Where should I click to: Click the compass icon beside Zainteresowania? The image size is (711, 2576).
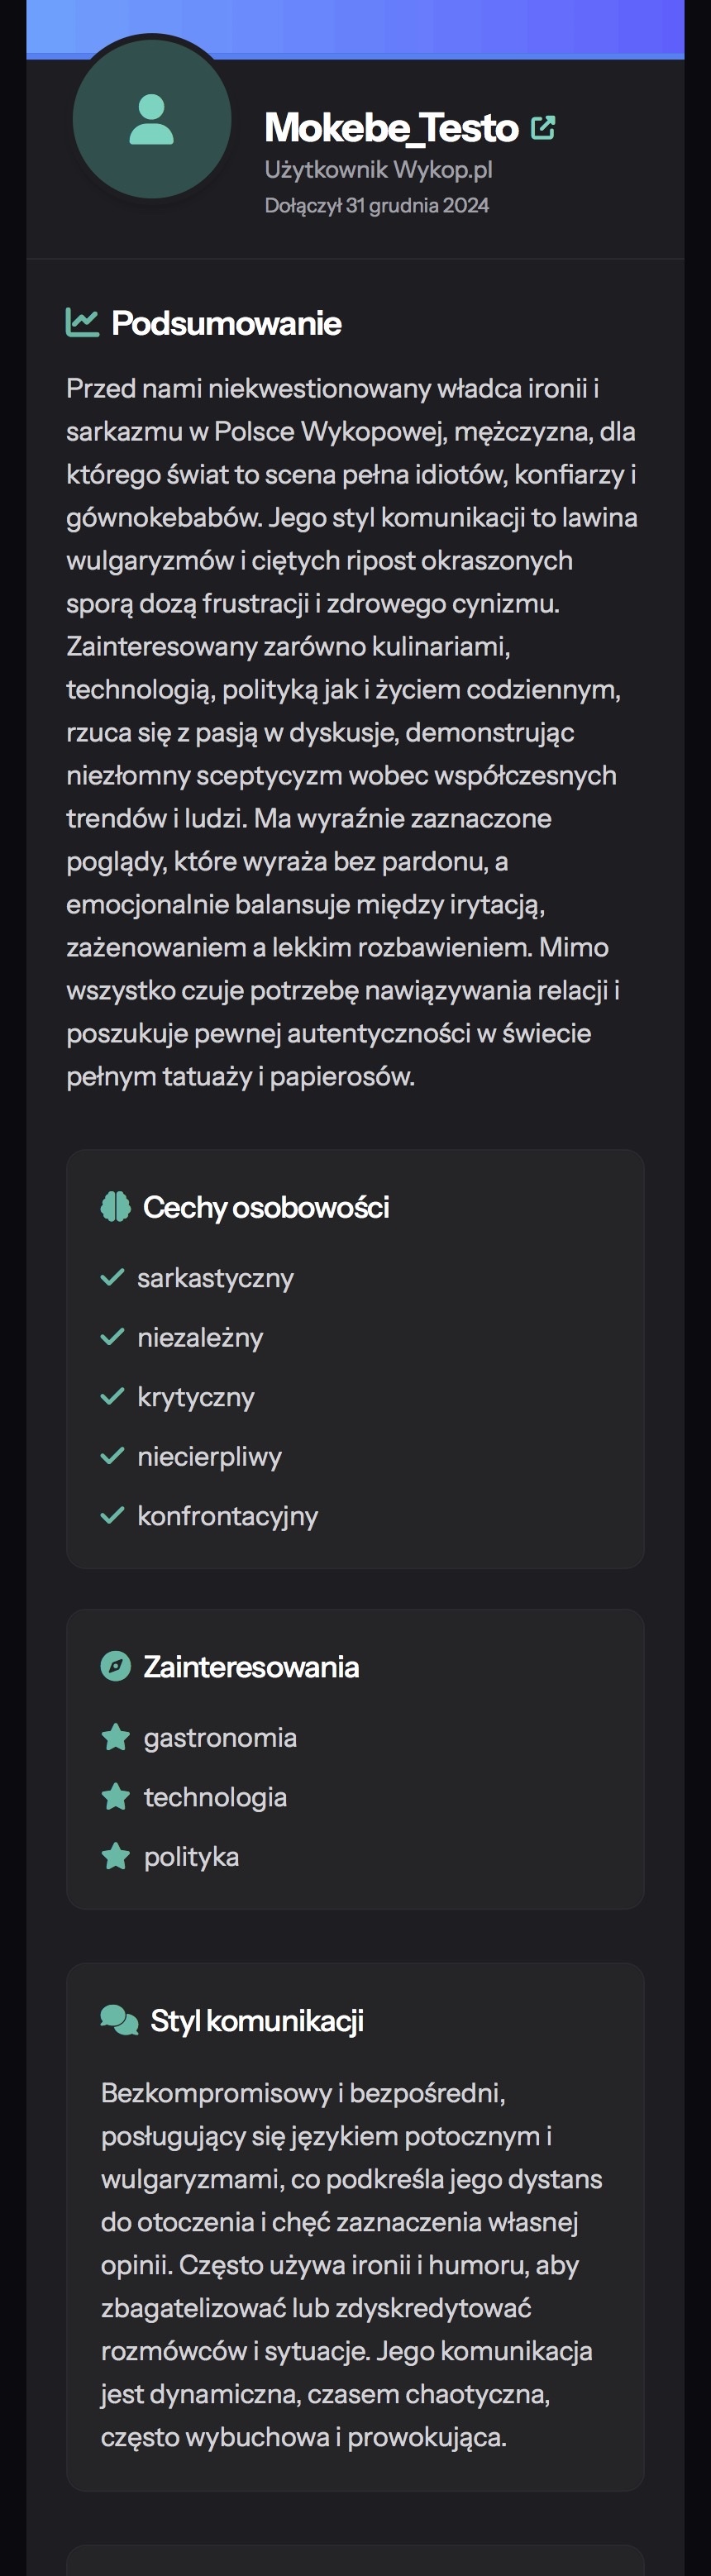click(x=116, y=1667)
